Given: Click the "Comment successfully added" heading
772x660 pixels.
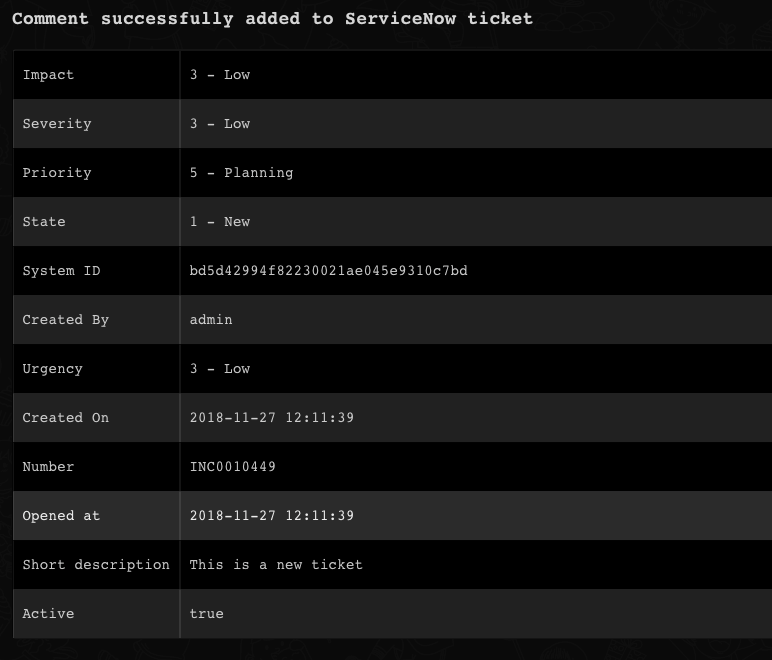Looking at the screenshot, I should [272, 18].
